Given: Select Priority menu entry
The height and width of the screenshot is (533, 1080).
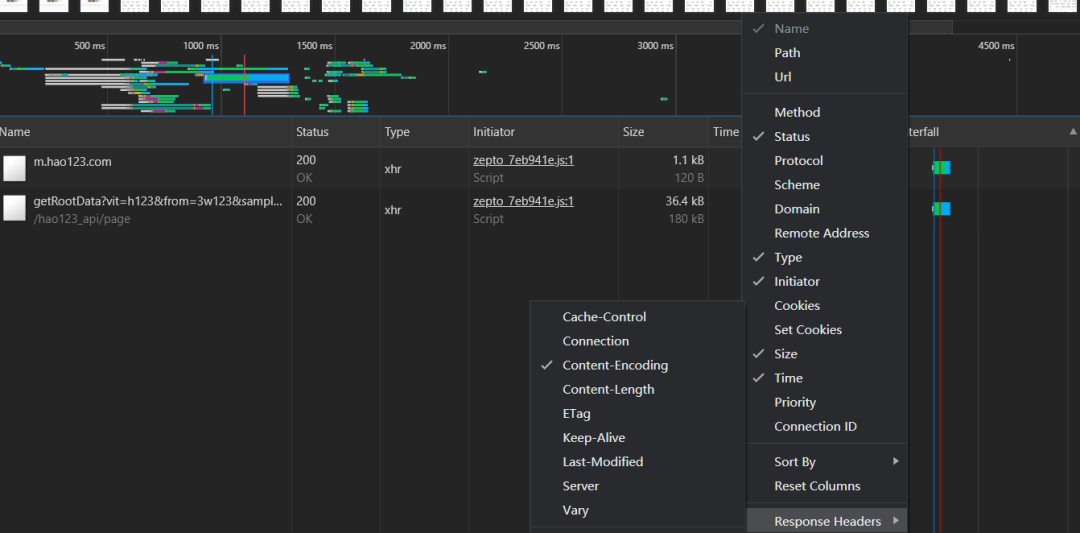Looking at the screenshot, I should pyautogui.click(x=825, y=401).
